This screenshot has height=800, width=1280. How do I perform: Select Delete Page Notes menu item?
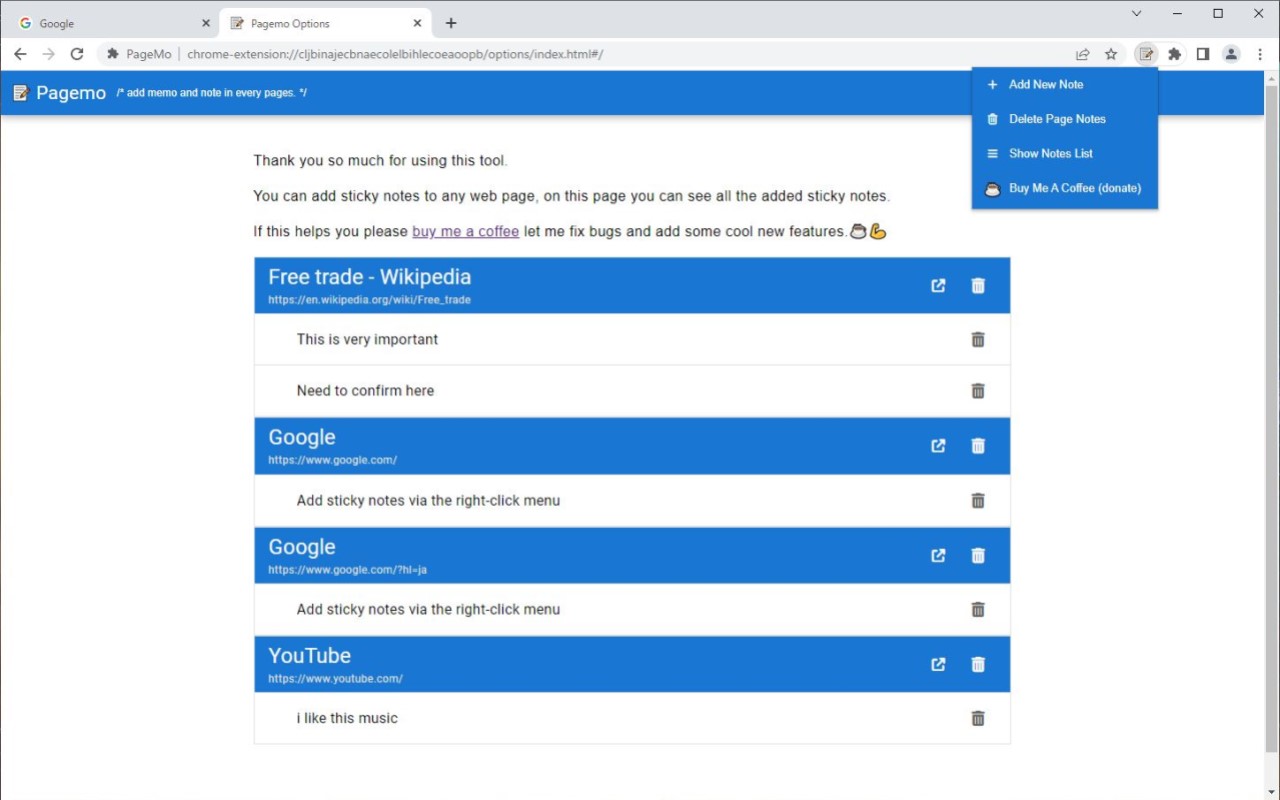[x=1065, y=119]
